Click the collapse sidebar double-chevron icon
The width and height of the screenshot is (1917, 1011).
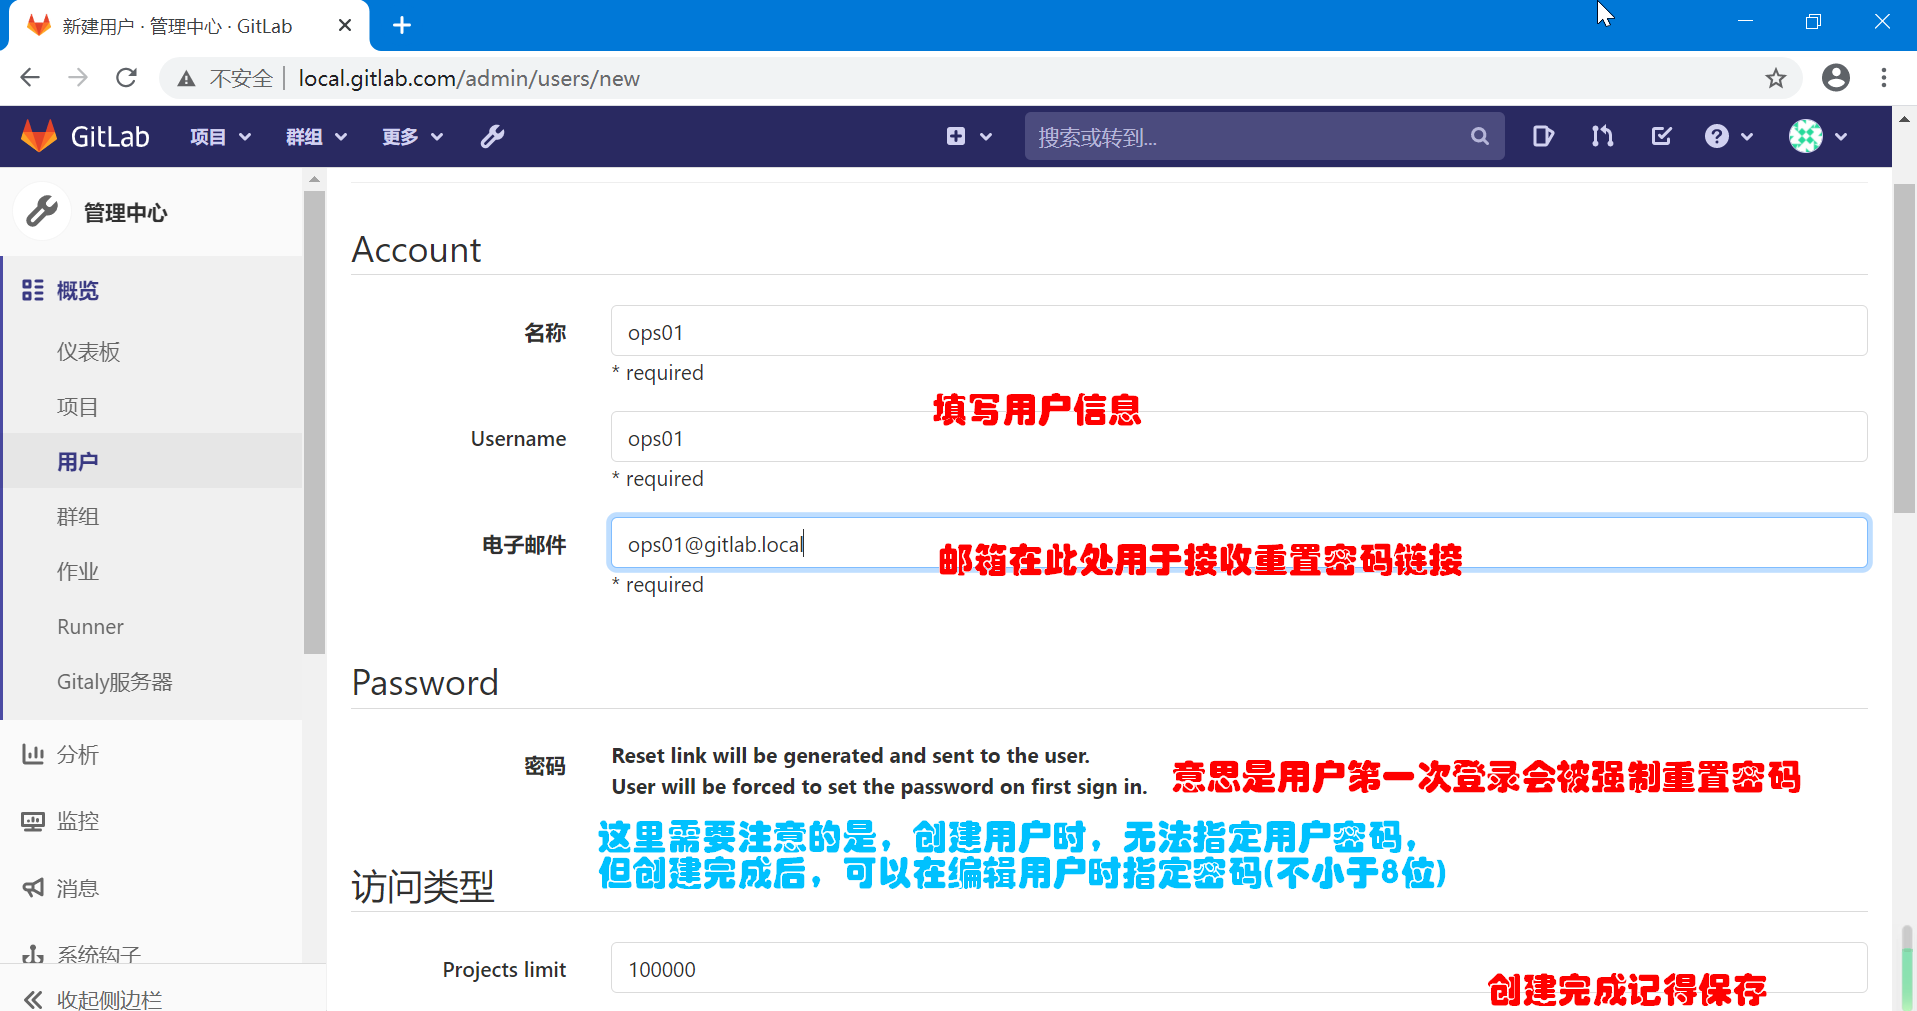(33, 999)
